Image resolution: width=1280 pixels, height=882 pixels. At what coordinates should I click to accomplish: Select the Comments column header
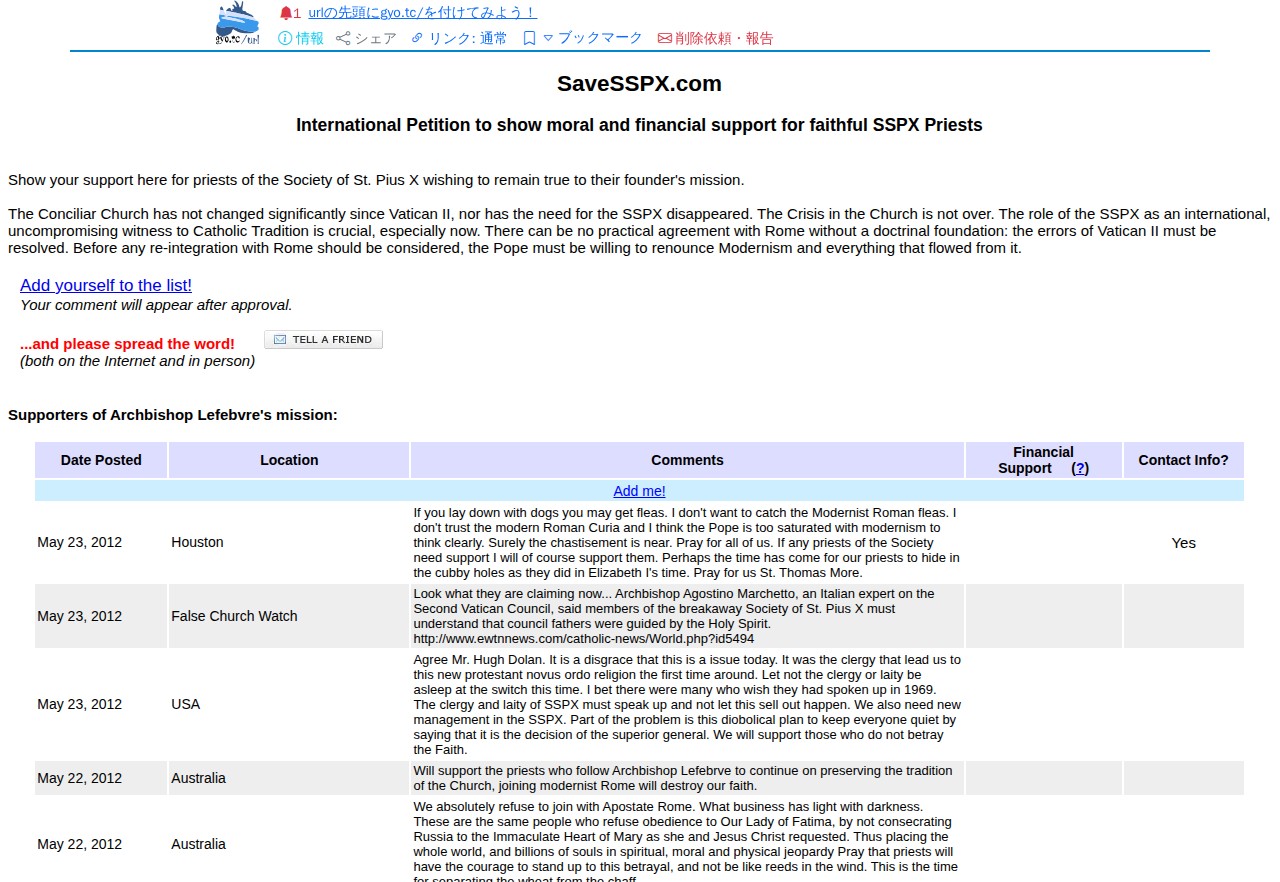coord(687,460)
